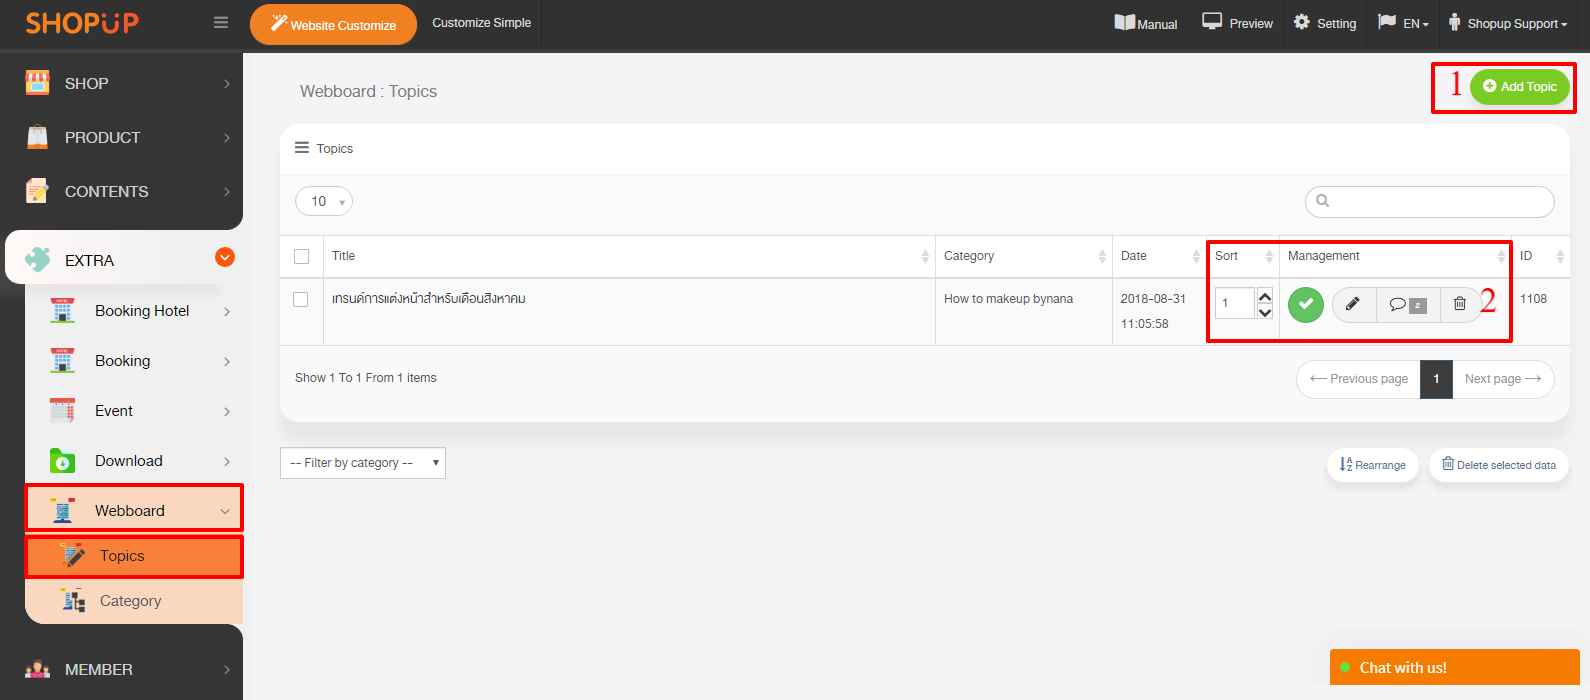
Task: Click the Category hierarchy icon
Action: pyautogui.click(x=73, y=600)
